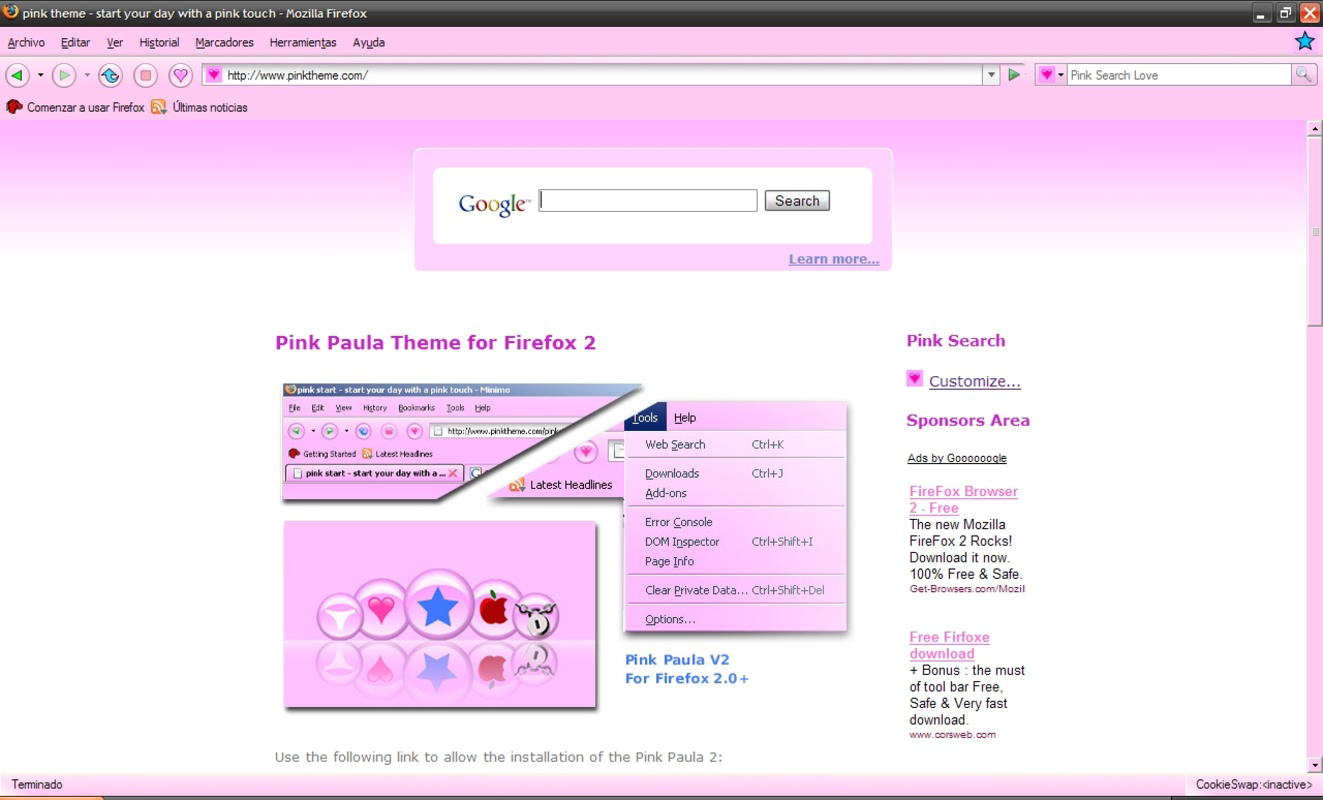Follow the Learn more... link
Screen dimensions: 1323x800
click(834, 259)
